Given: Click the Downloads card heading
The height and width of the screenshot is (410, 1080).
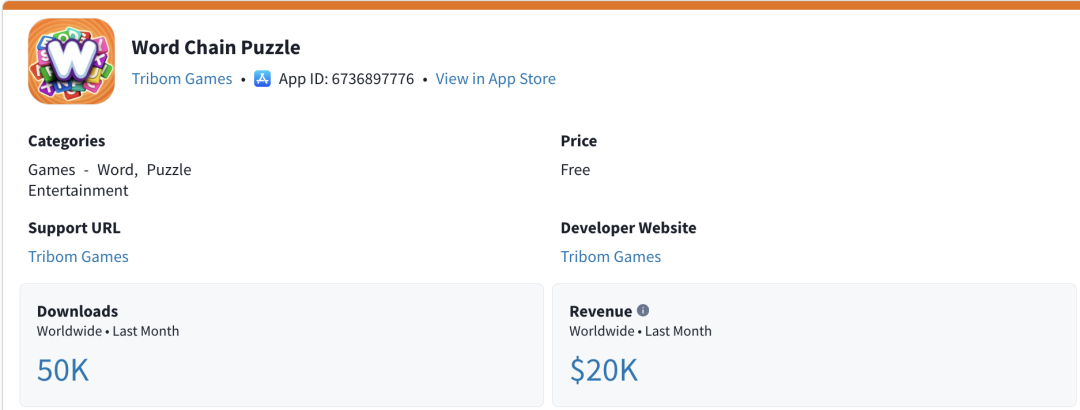Looking at the screenshot, I should [x=77, y=311].
